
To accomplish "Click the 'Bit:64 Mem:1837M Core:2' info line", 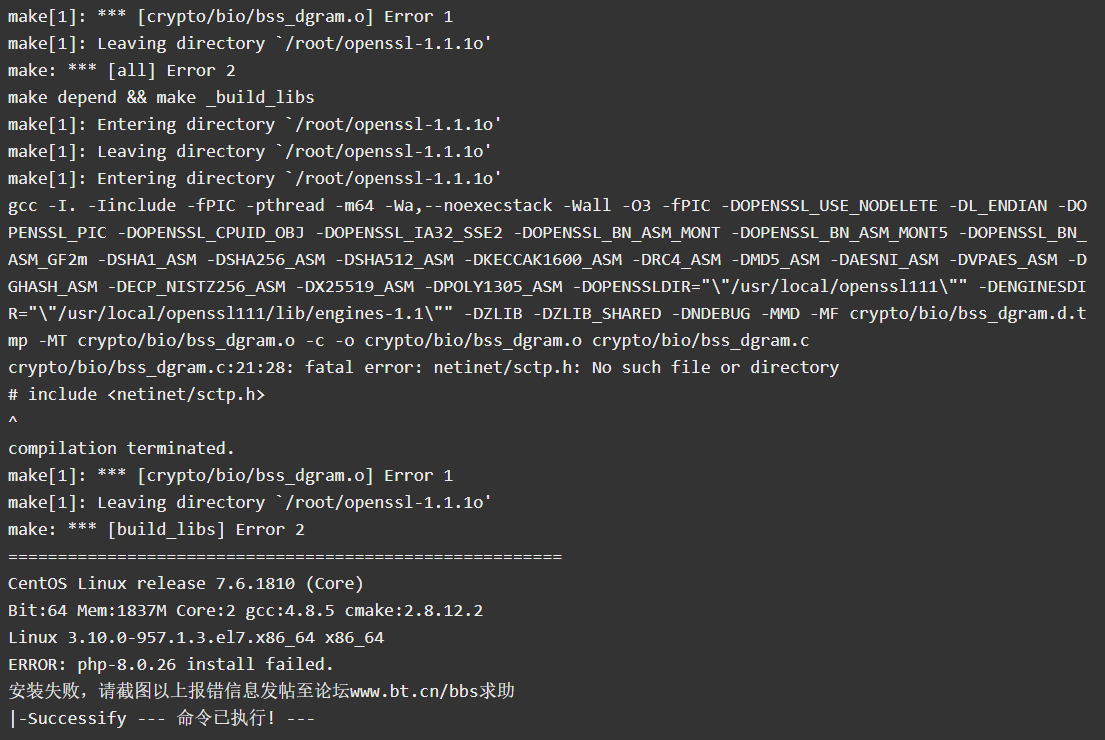I will (246, 610).
